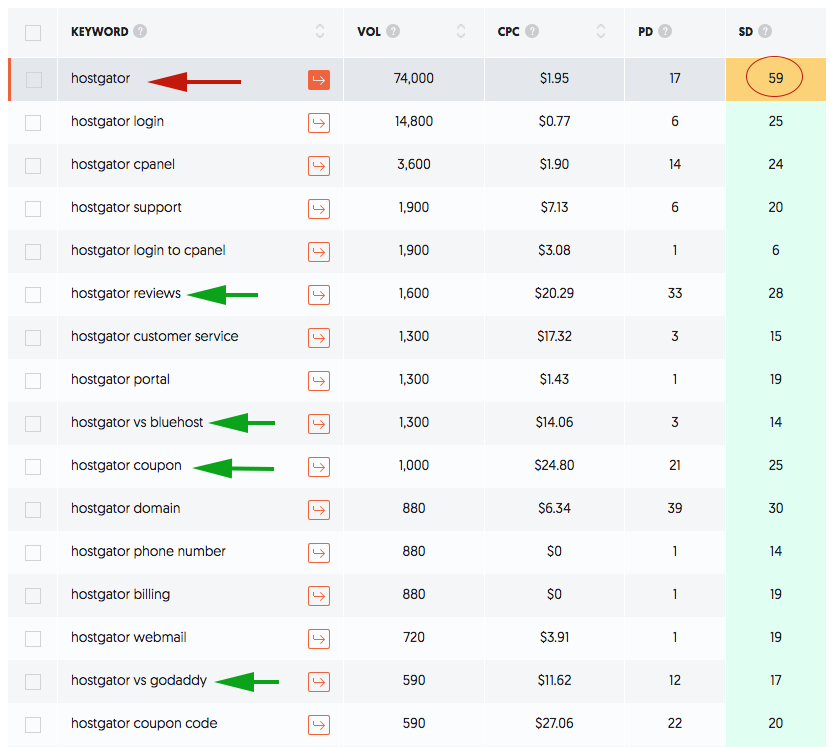Viewport: 835px width, 747px height.
Task: Open the hostgator vs godaddy keyword
Action: [x=139, y=680]
